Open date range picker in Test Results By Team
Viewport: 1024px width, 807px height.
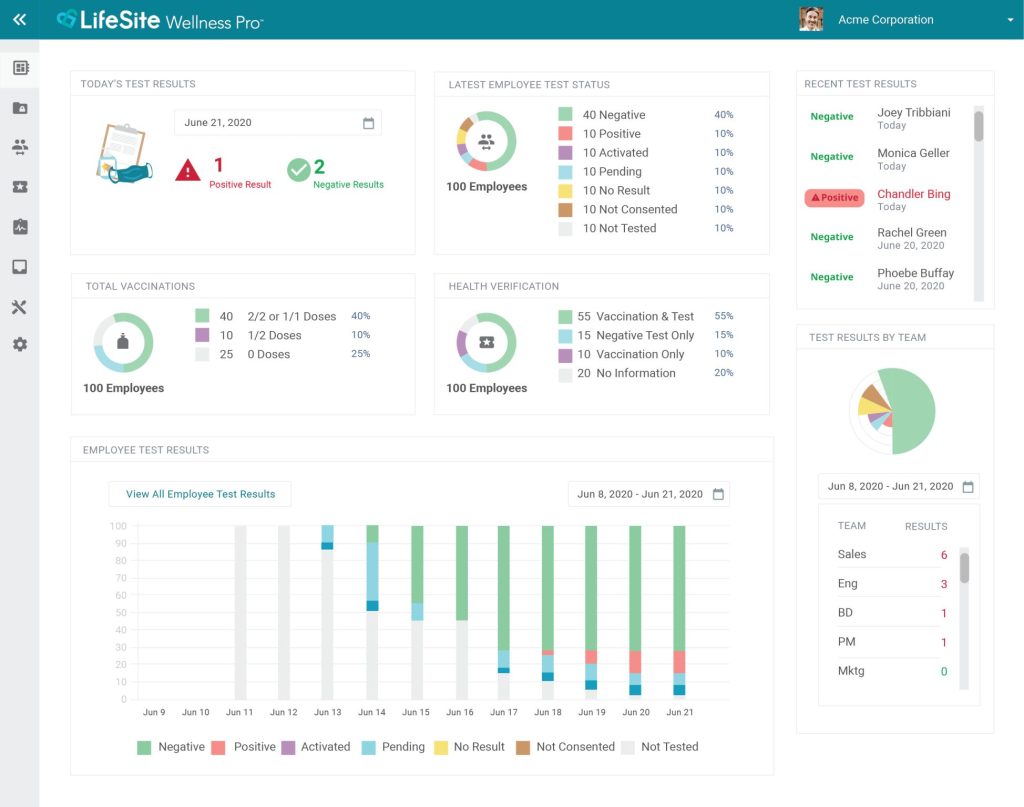click(x=967, y=487)
